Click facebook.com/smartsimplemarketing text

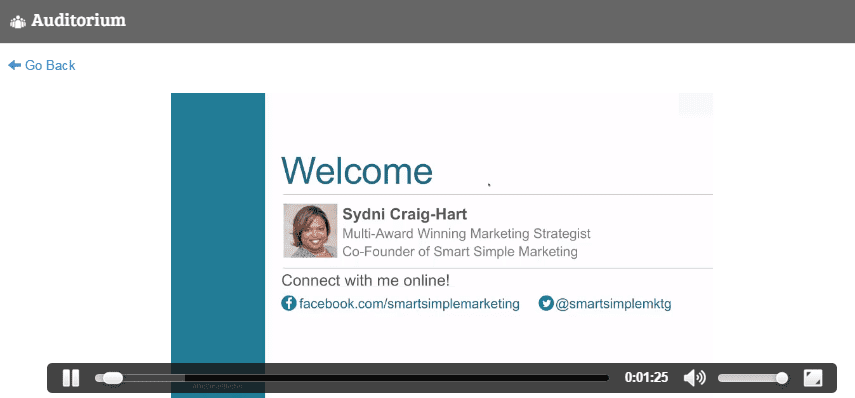[410, 304]
